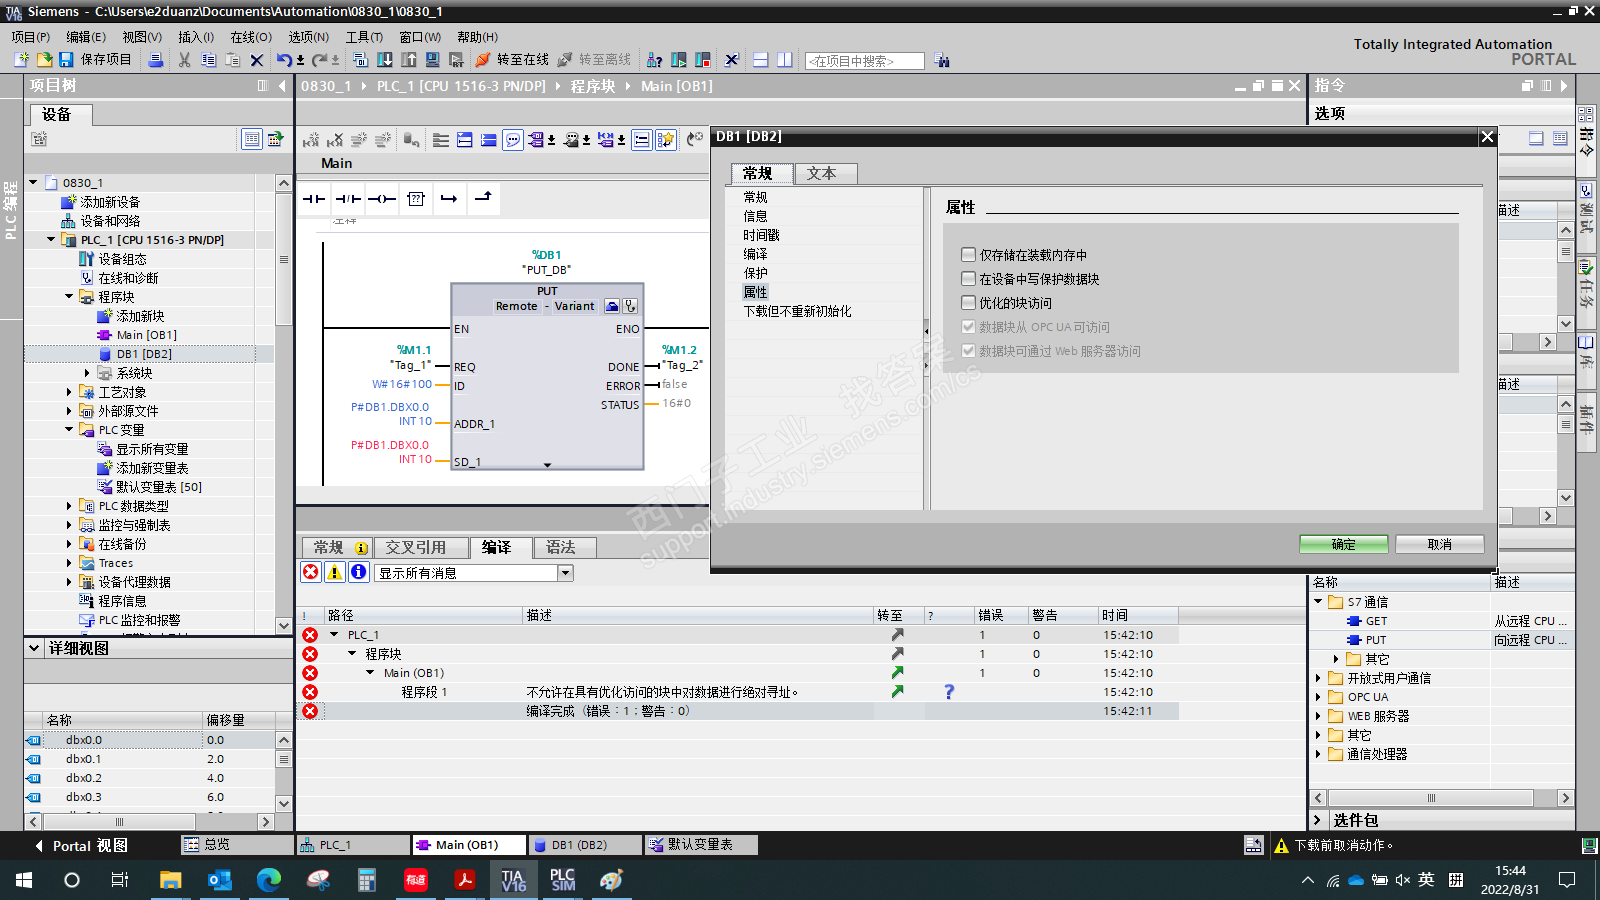
Task: Click the 总览 button in bottom bar
Action: 237,845
